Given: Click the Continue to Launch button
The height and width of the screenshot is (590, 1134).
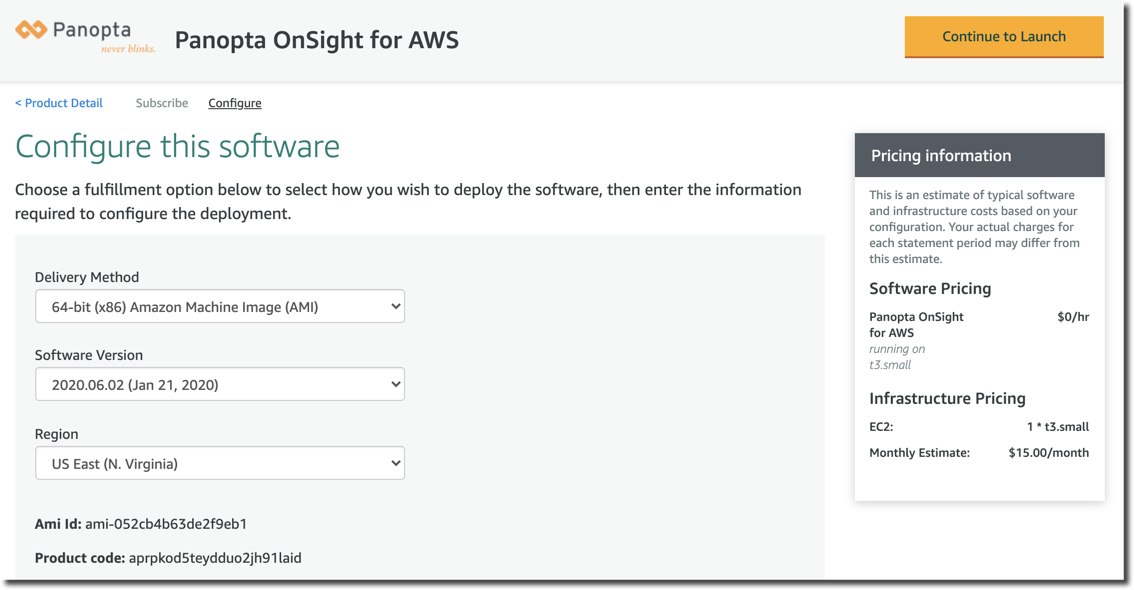Looking at the screenshot, I should [x=1004, y=37].
